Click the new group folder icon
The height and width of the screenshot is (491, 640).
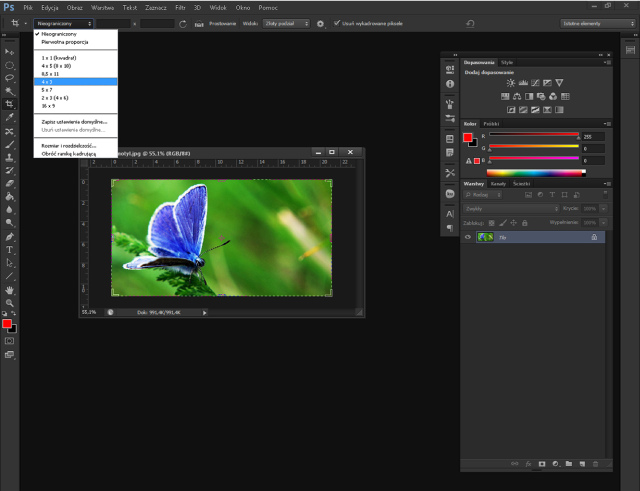[x=569, y=464]
